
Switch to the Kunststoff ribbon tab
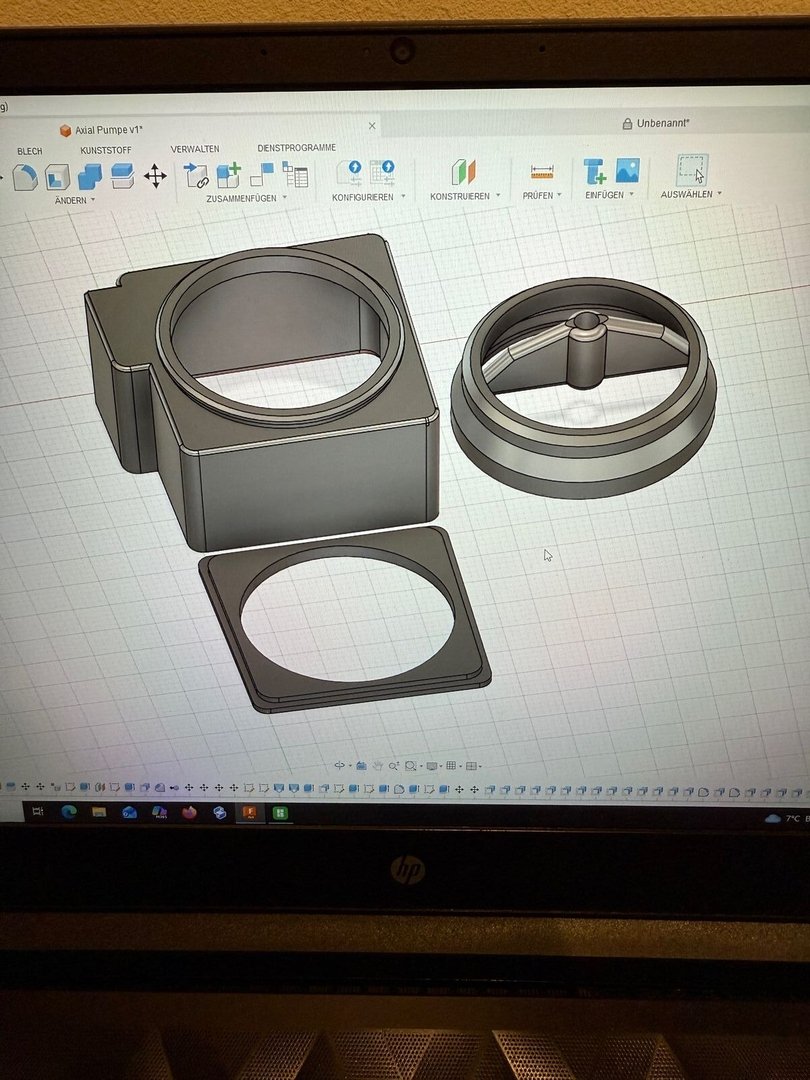106,150
